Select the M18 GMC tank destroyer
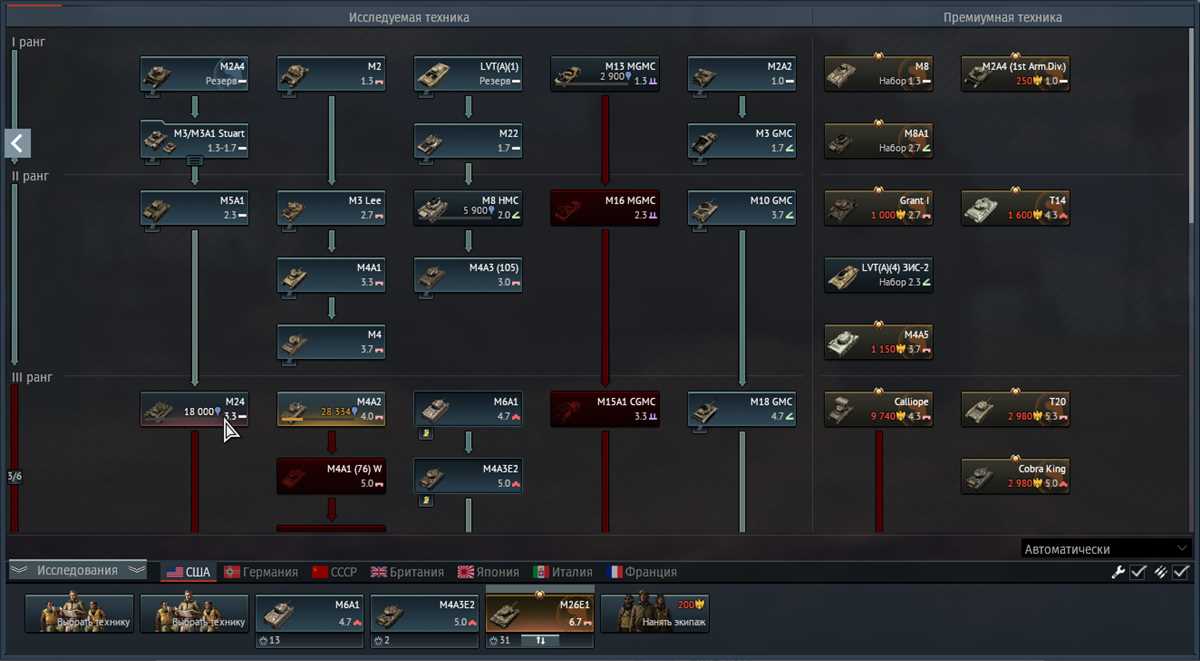 (x=742, y=409)
